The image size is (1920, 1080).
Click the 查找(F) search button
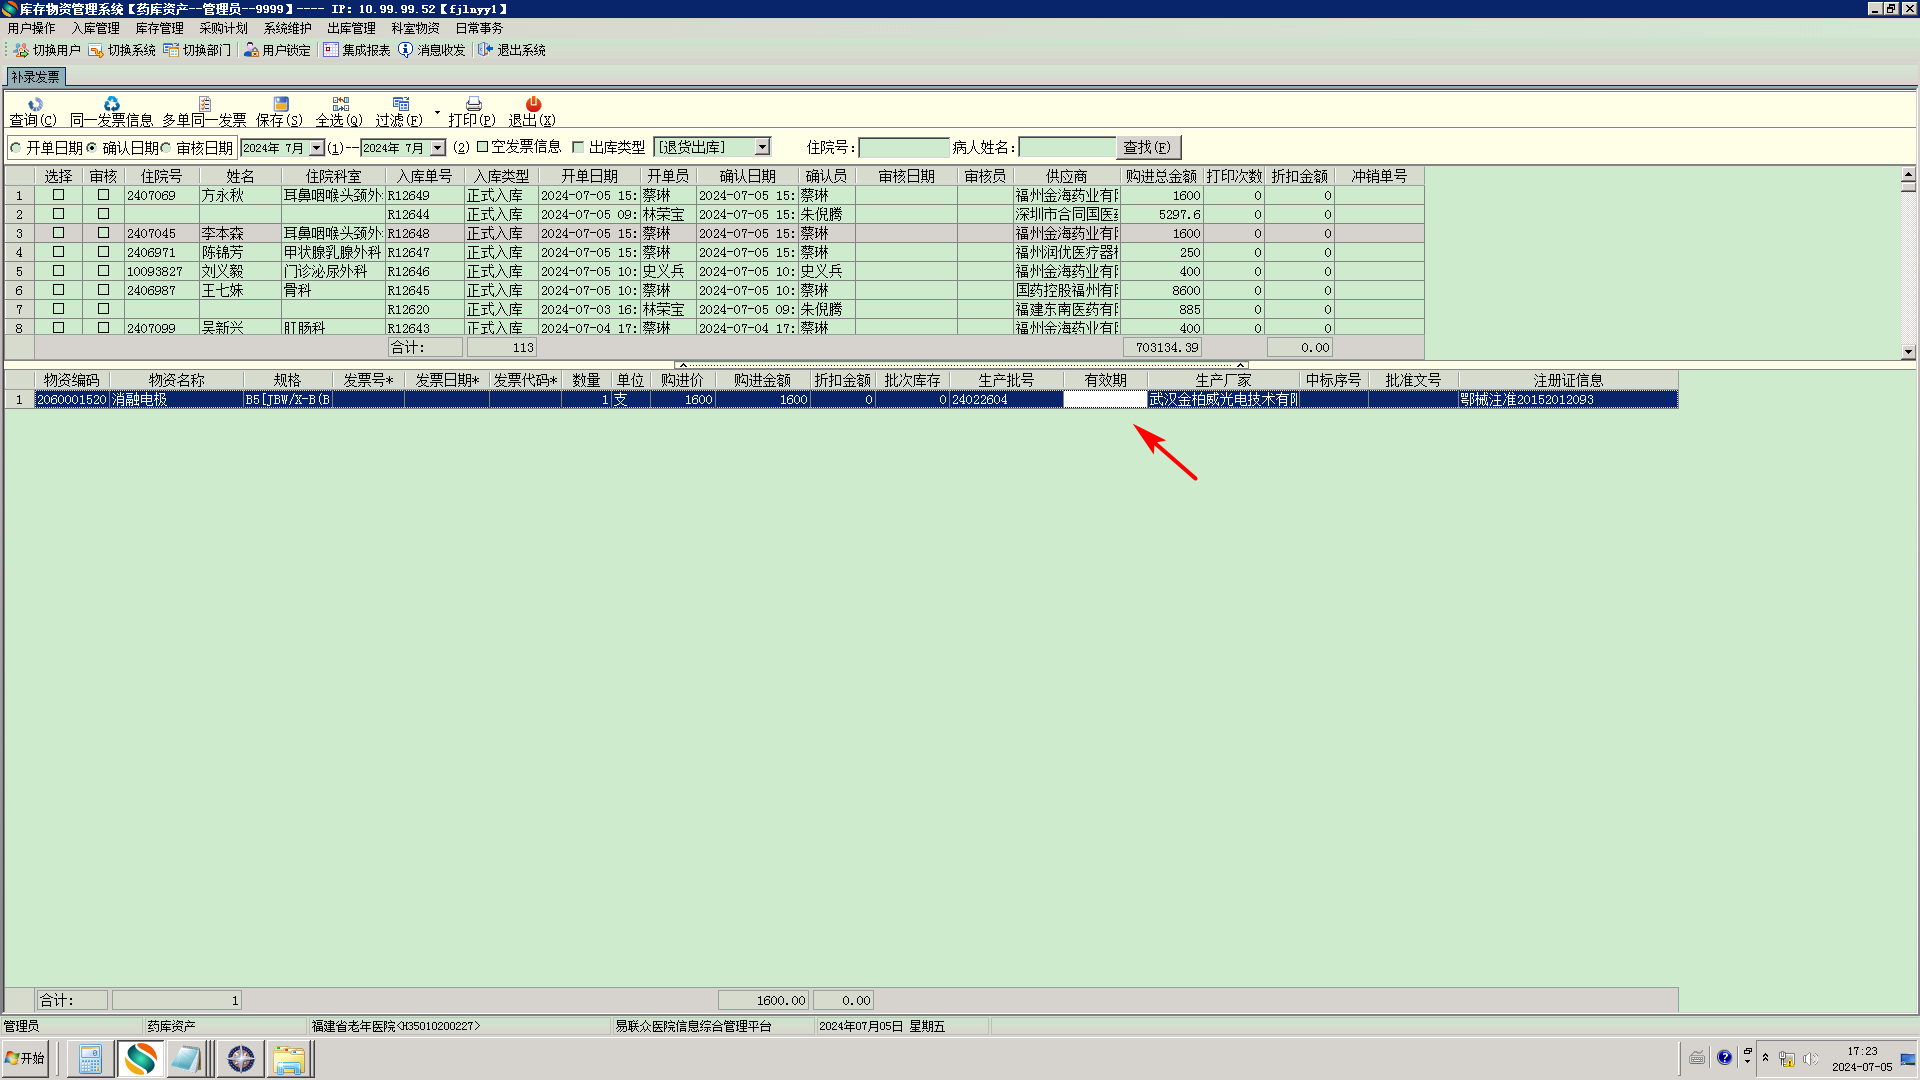tap(1147, 147)
